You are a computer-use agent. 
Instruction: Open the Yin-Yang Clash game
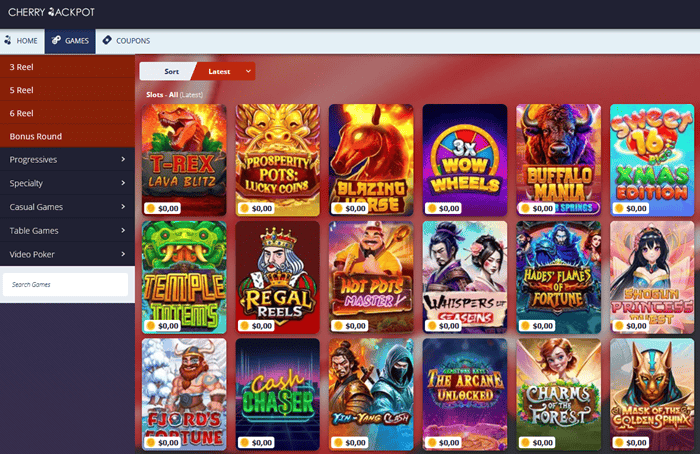click(x=371, y=394)
